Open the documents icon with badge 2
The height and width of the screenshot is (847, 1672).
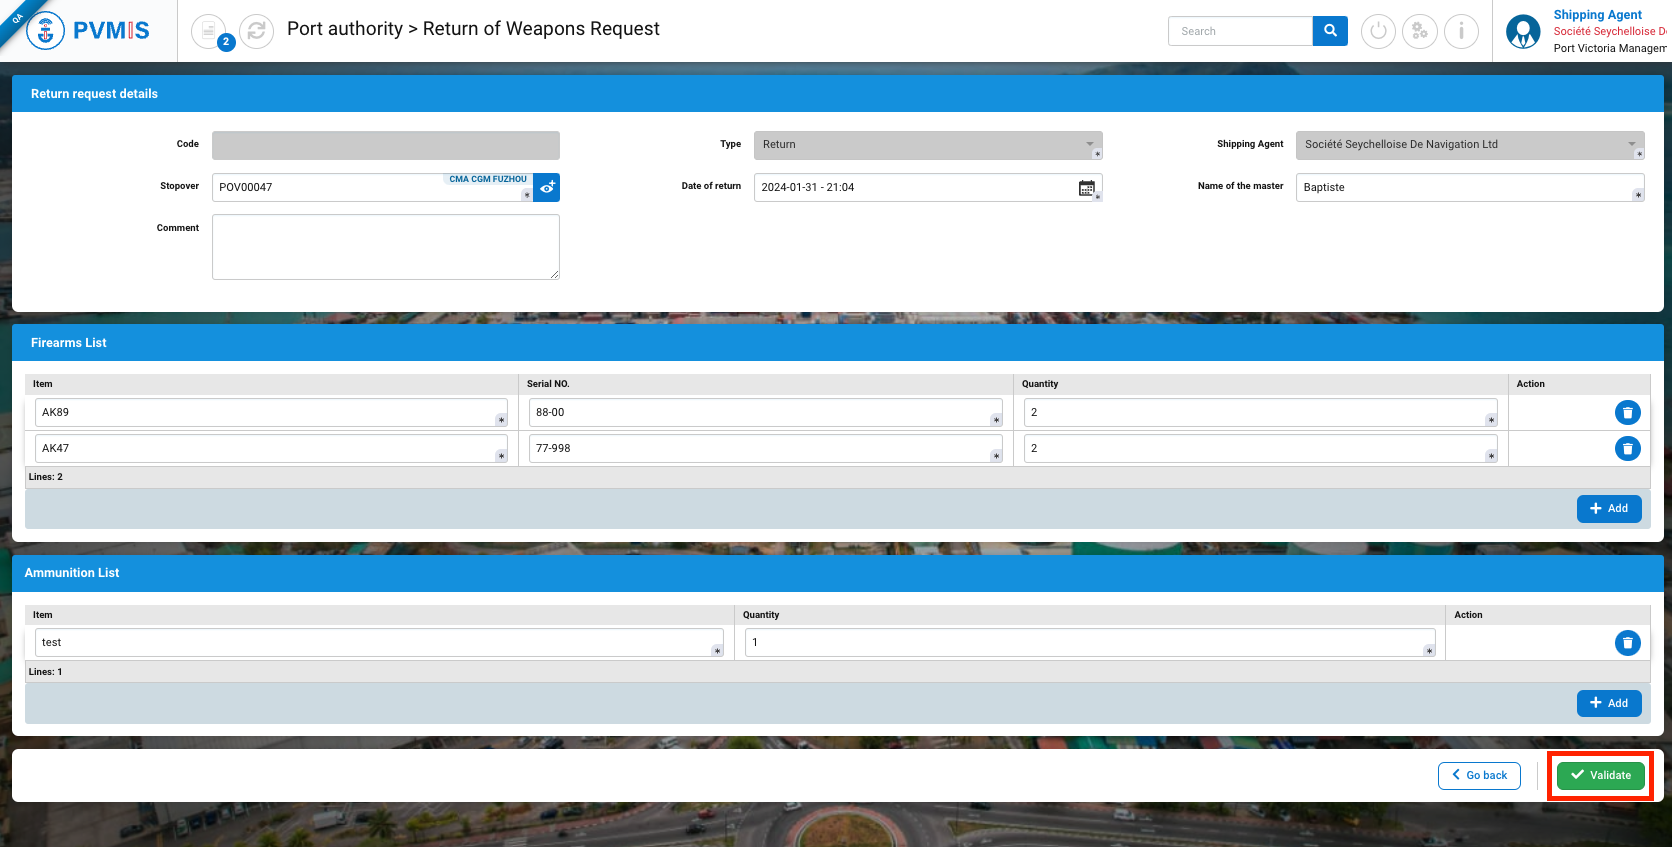tap(209, 31)
